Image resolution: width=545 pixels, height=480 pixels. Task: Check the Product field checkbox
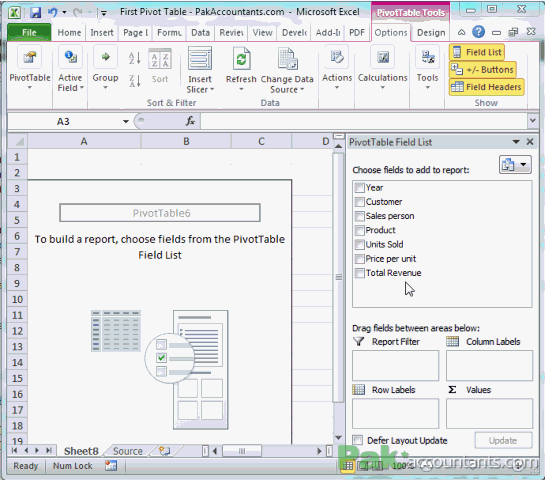(359, 230)
